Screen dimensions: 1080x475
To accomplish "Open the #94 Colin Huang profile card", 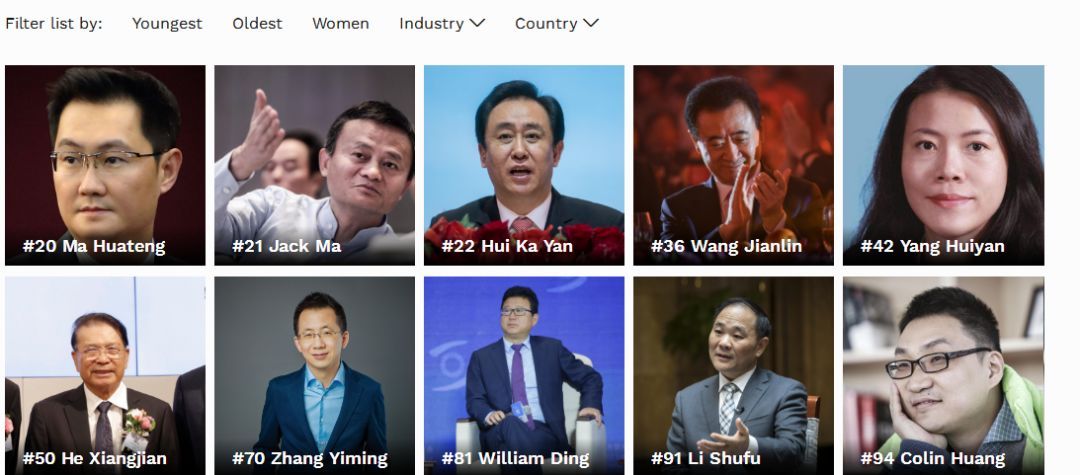I will click(943, 376).
